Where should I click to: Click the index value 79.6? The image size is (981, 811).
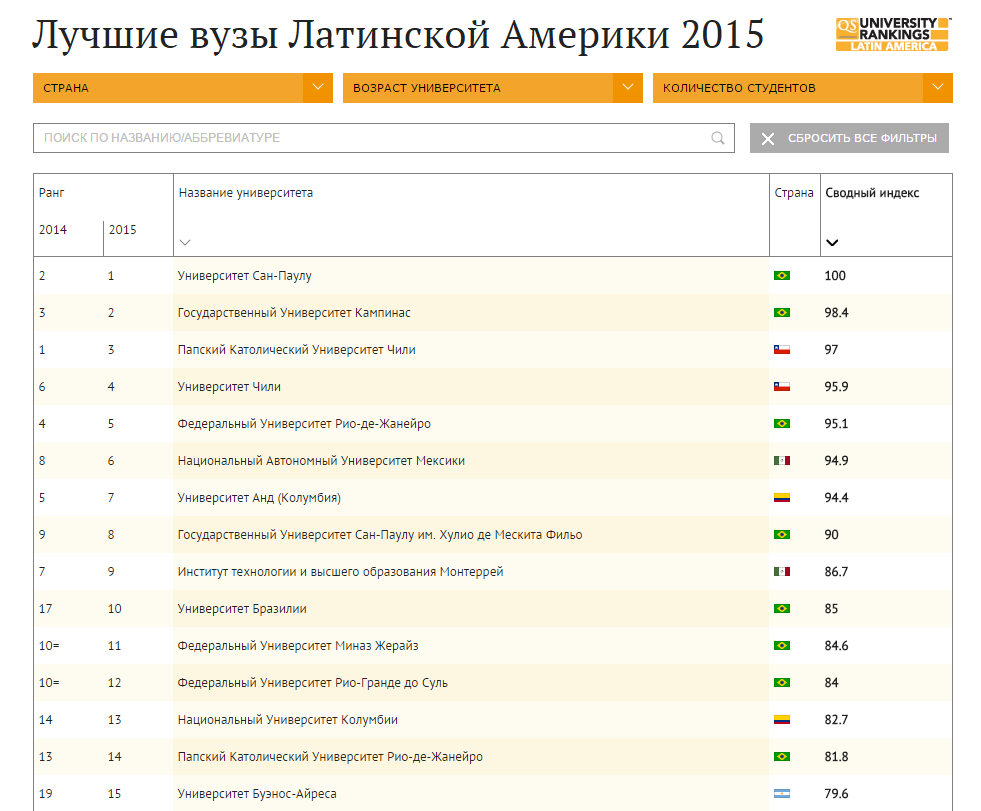coord(836,793)
